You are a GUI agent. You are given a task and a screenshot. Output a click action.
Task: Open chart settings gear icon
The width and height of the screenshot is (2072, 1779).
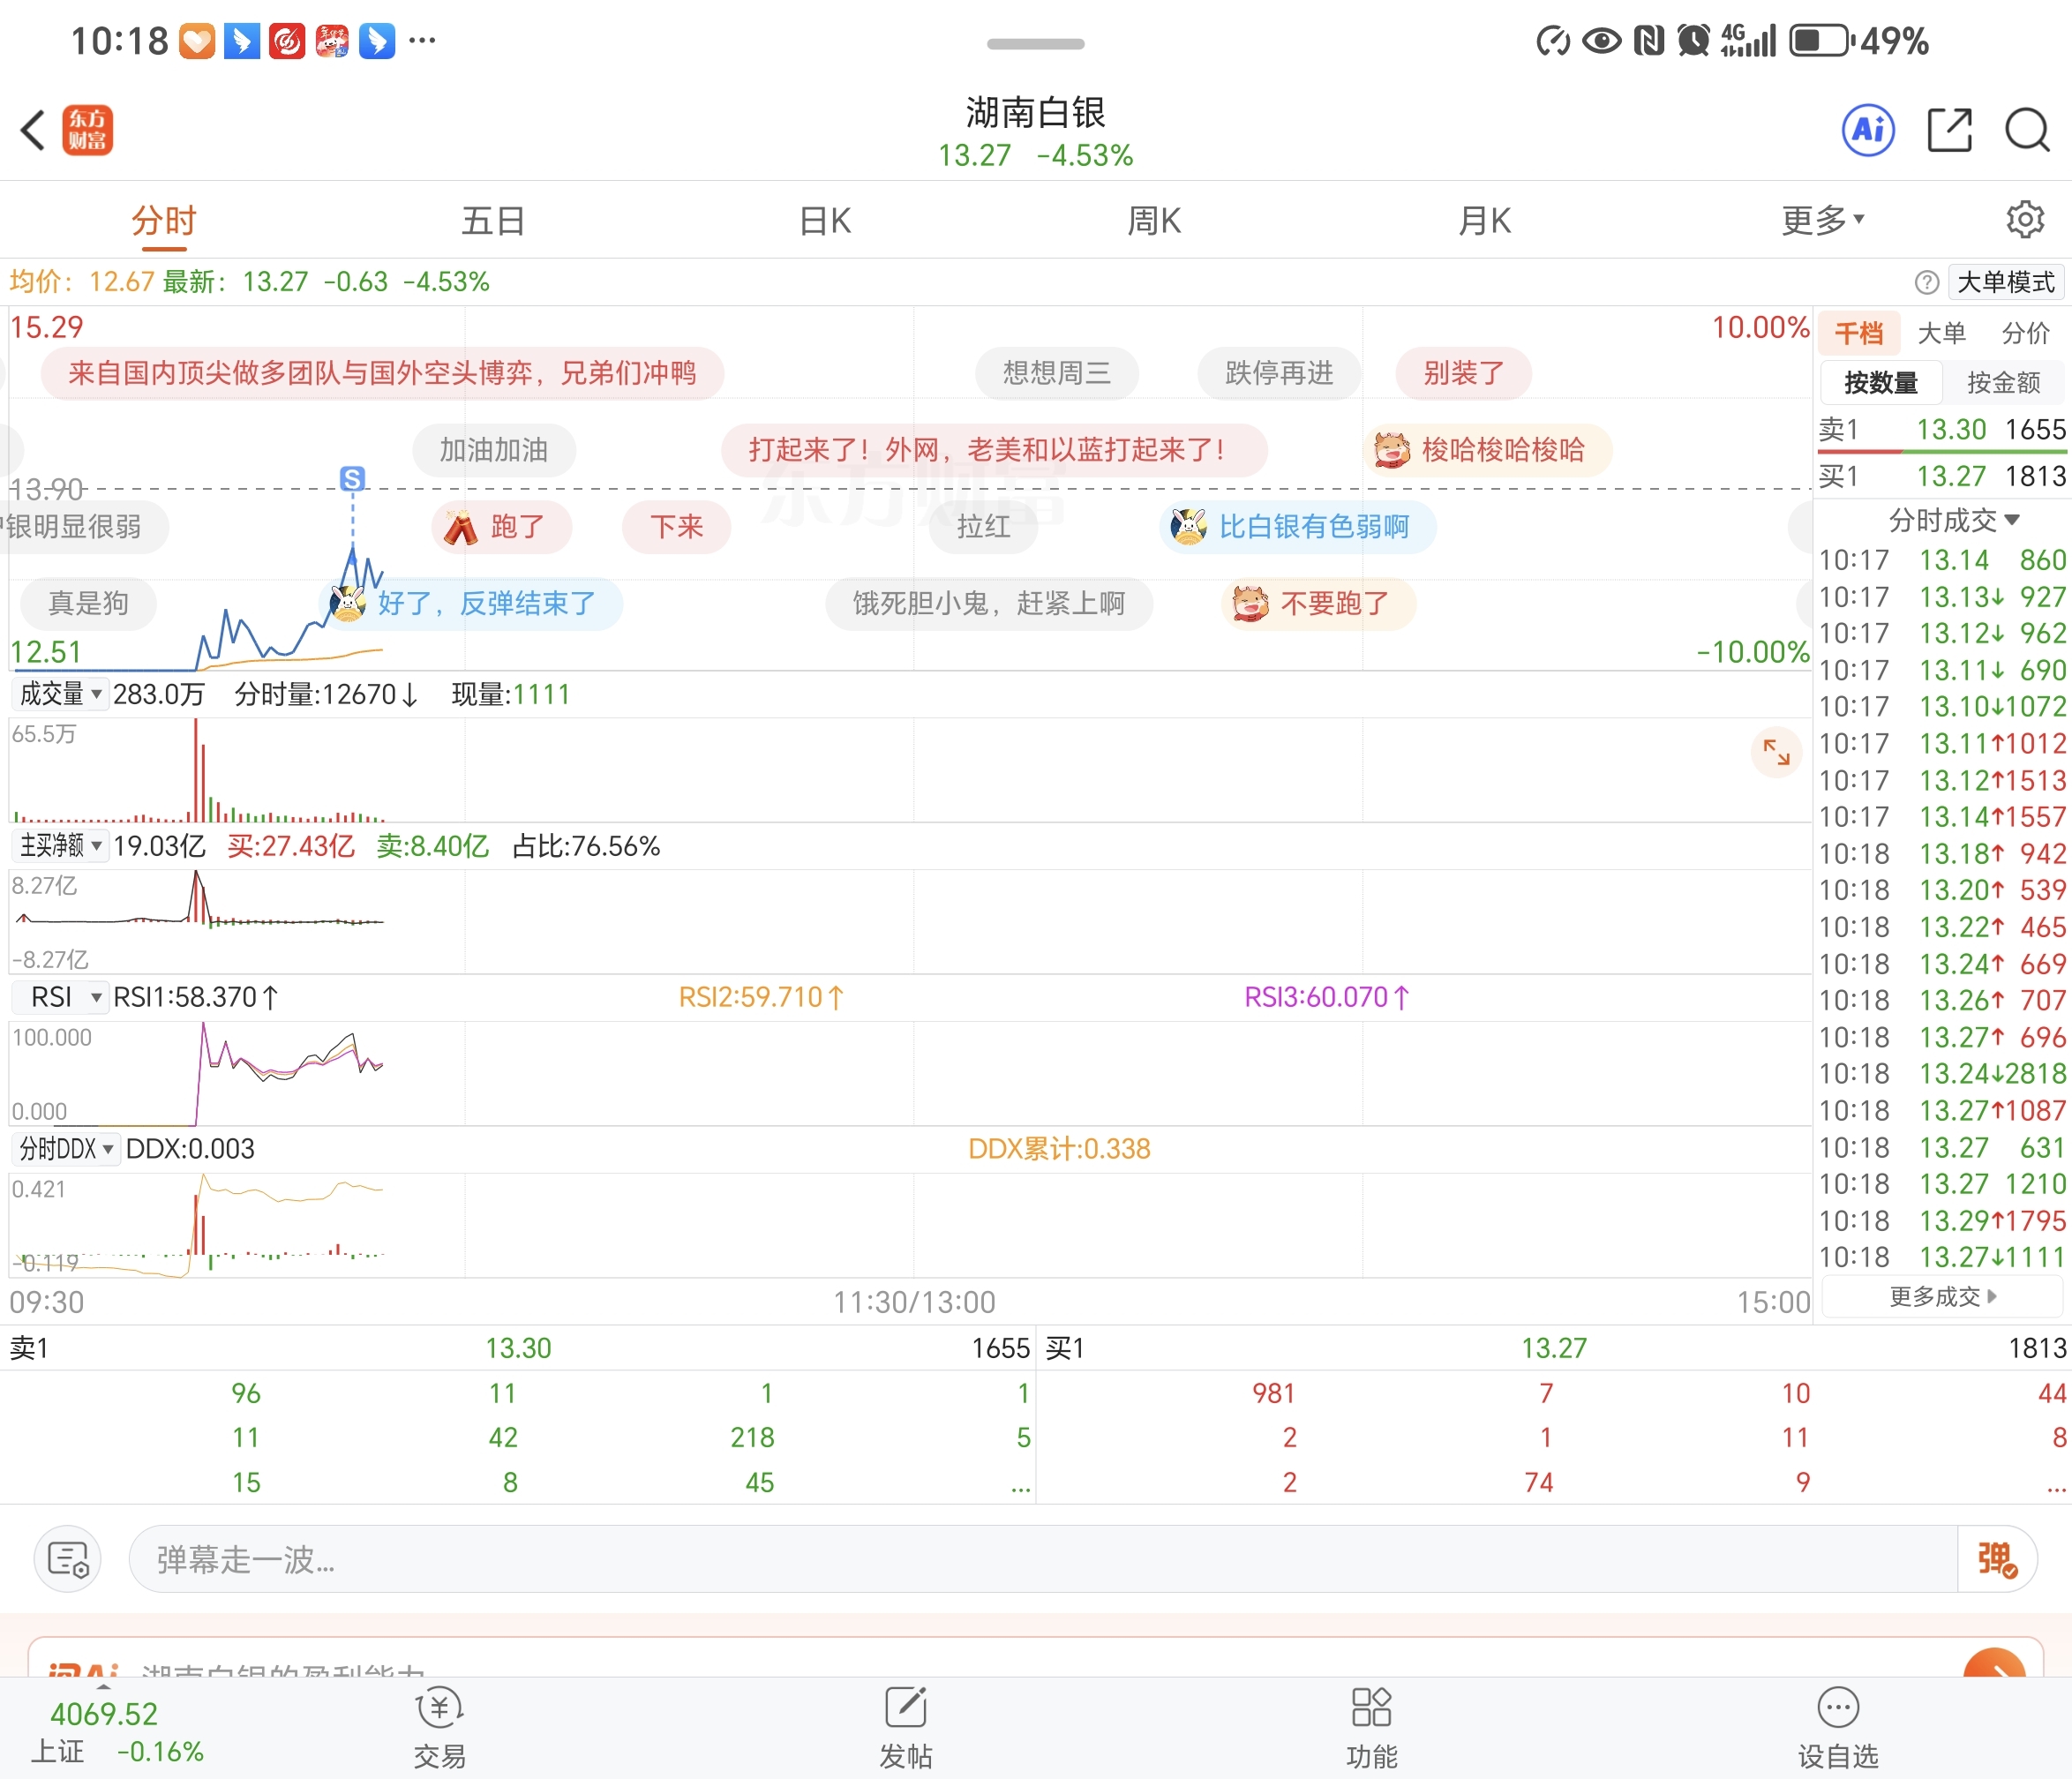tap(2024, 219)
